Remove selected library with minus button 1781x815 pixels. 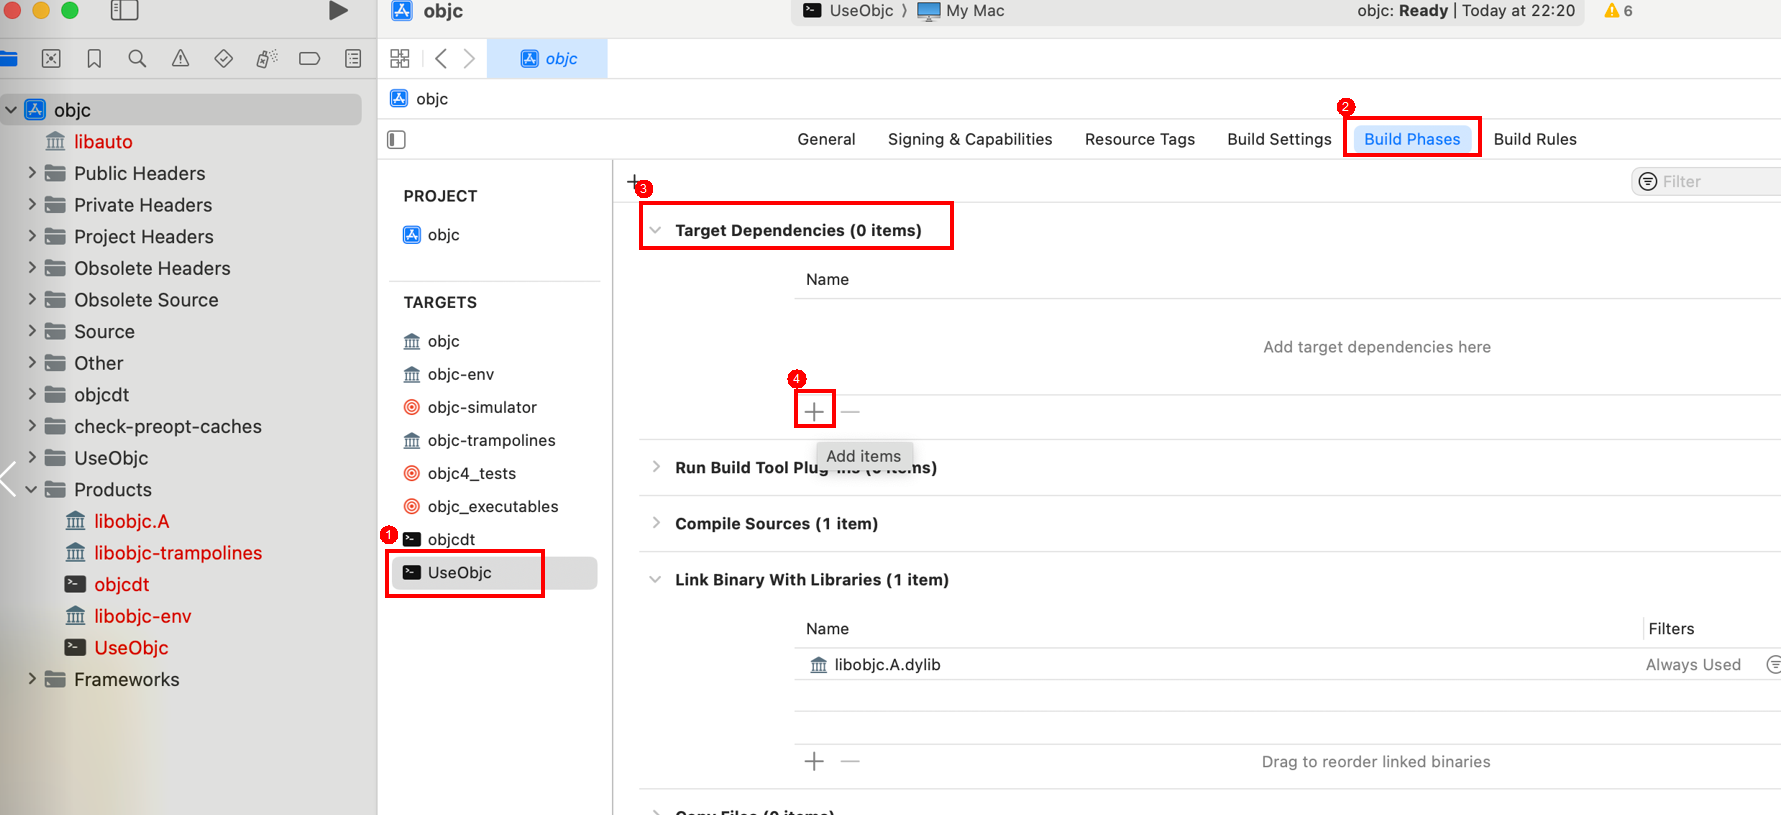coord(850,762)
